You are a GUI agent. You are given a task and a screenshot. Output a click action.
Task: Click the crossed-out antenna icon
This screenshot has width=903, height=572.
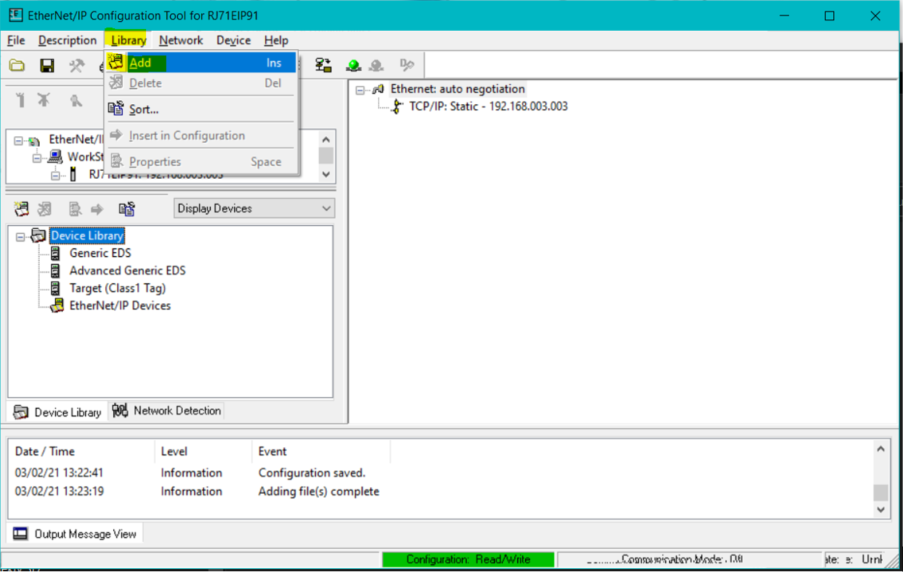click(x=44, y=100)
